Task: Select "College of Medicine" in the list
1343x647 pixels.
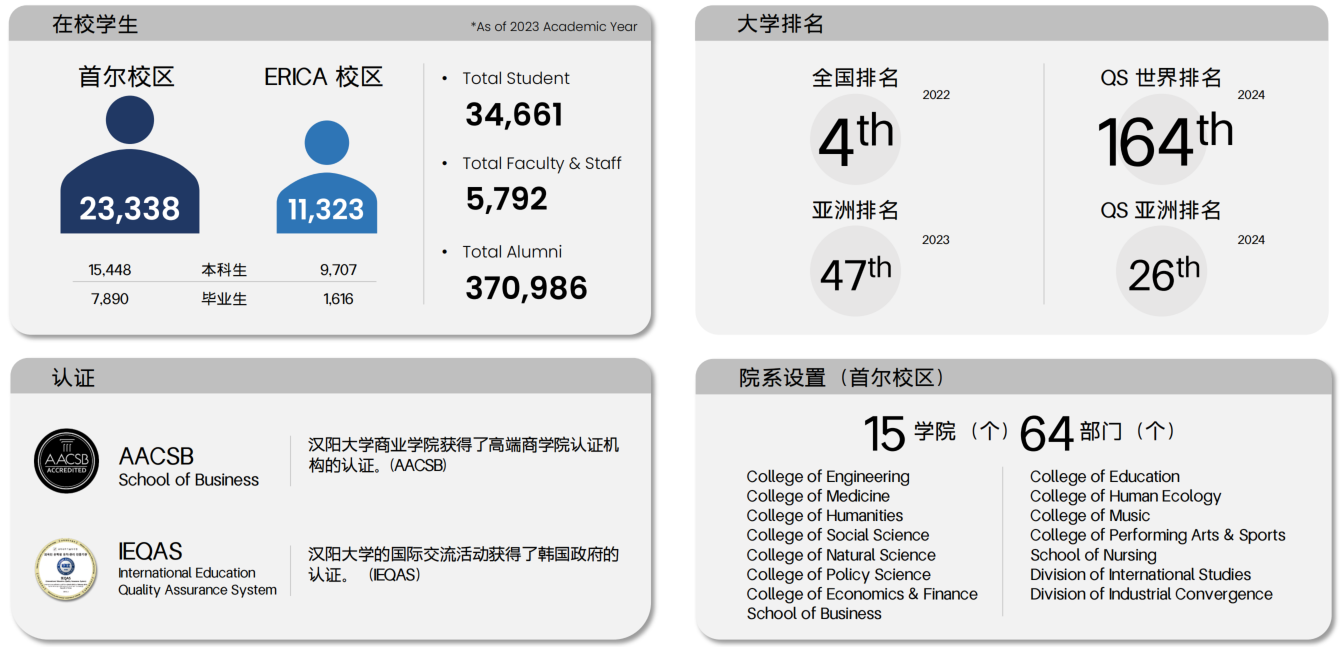Action: [818, 496]
